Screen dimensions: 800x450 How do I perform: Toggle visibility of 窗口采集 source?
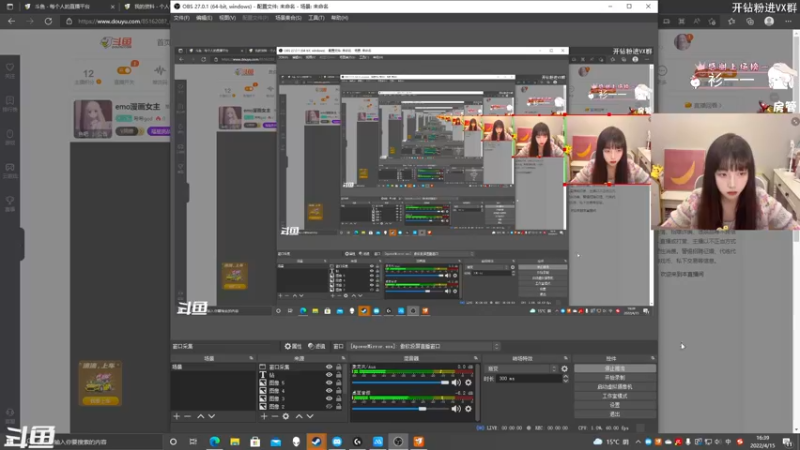[x=329, y=367]
